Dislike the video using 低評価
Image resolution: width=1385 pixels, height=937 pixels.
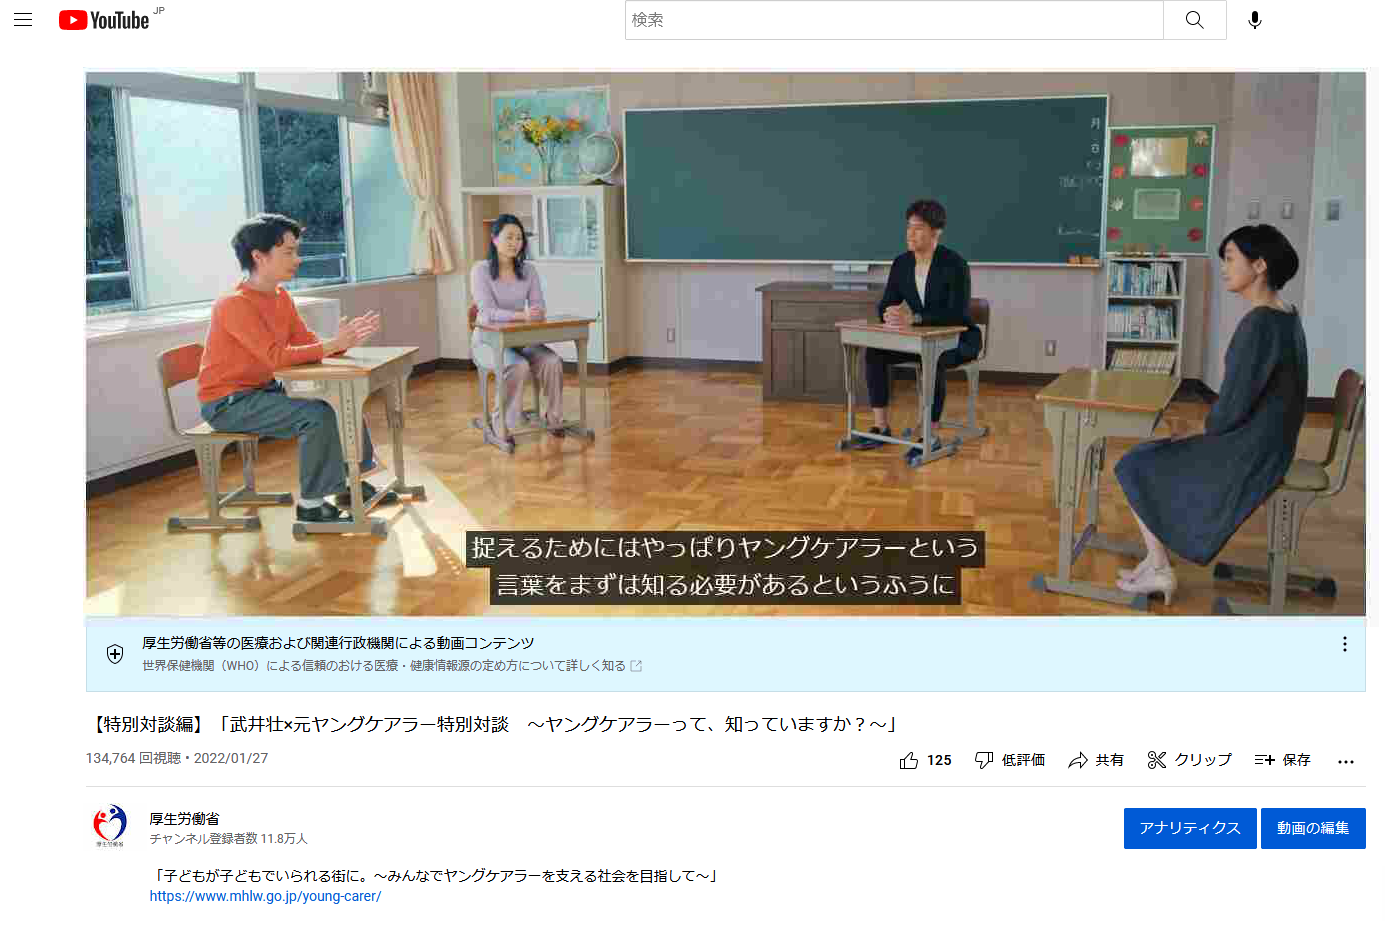(x=1010, y=761)
